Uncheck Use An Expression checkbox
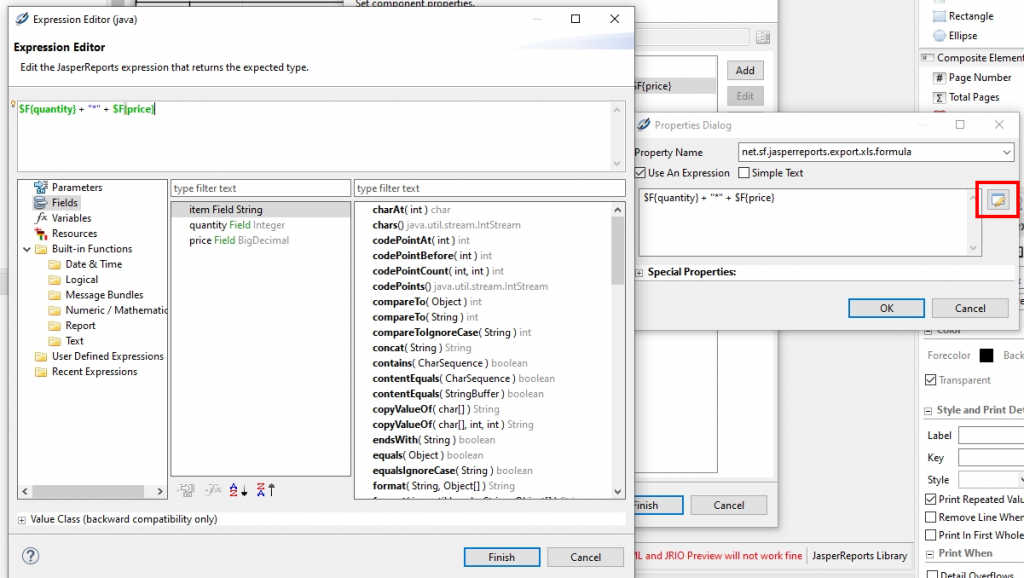This screenshot has width=1024, height=578. [640, 173]
